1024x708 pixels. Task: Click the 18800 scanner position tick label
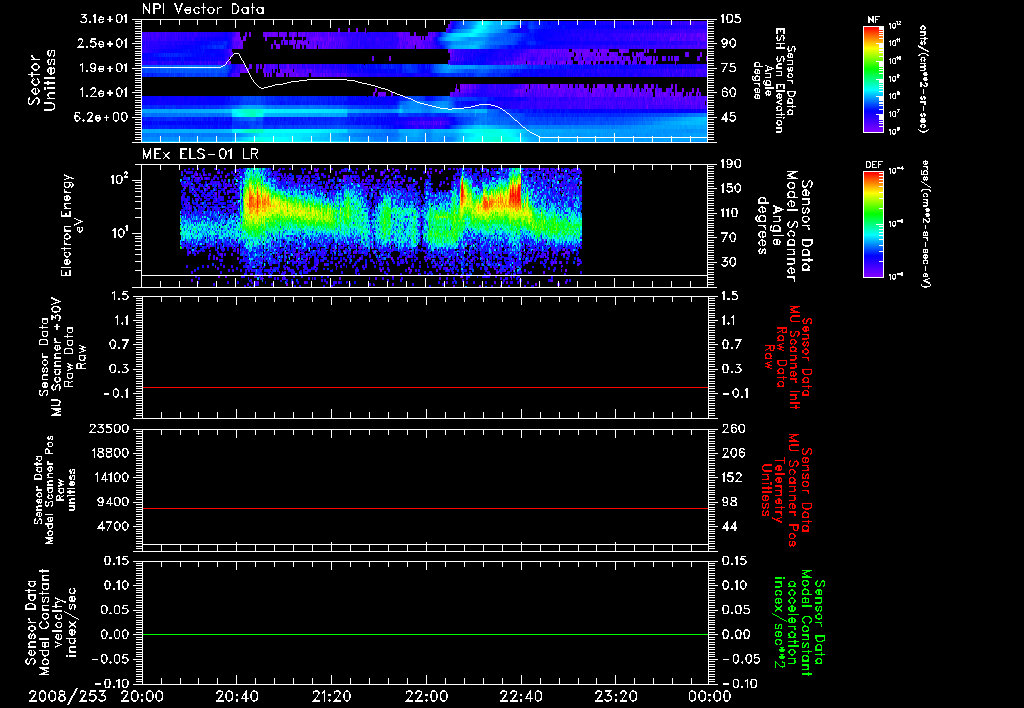(x=110, y=453)
